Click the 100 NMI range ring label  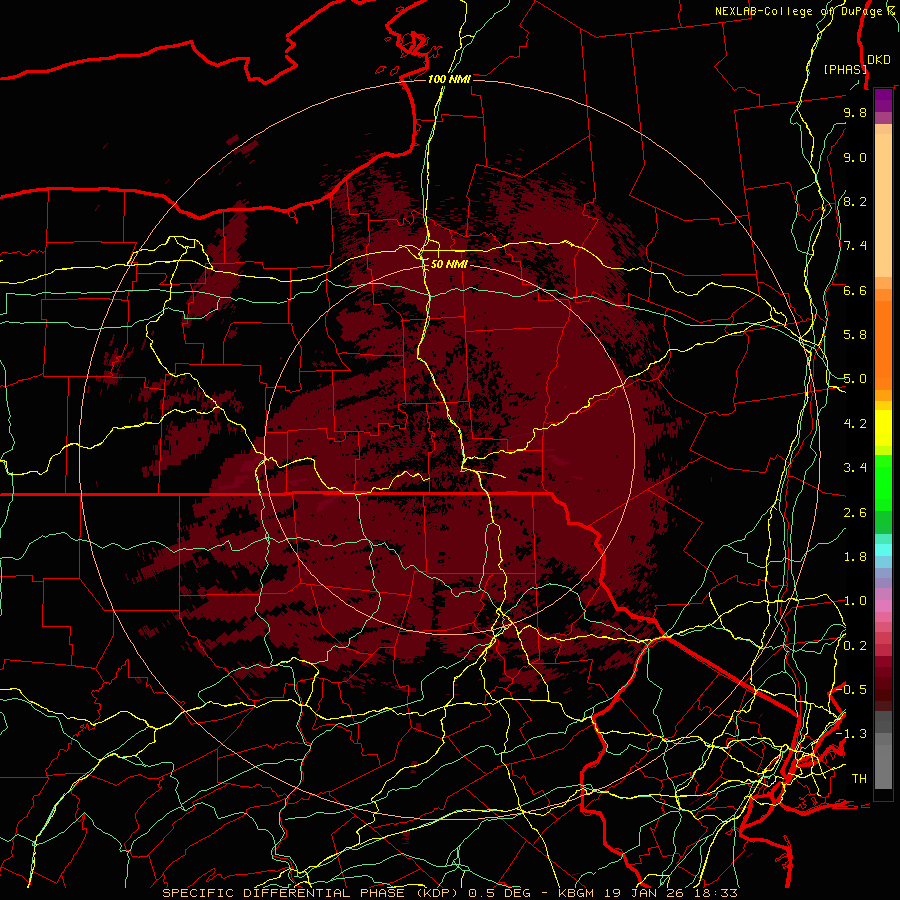(449, 79)
